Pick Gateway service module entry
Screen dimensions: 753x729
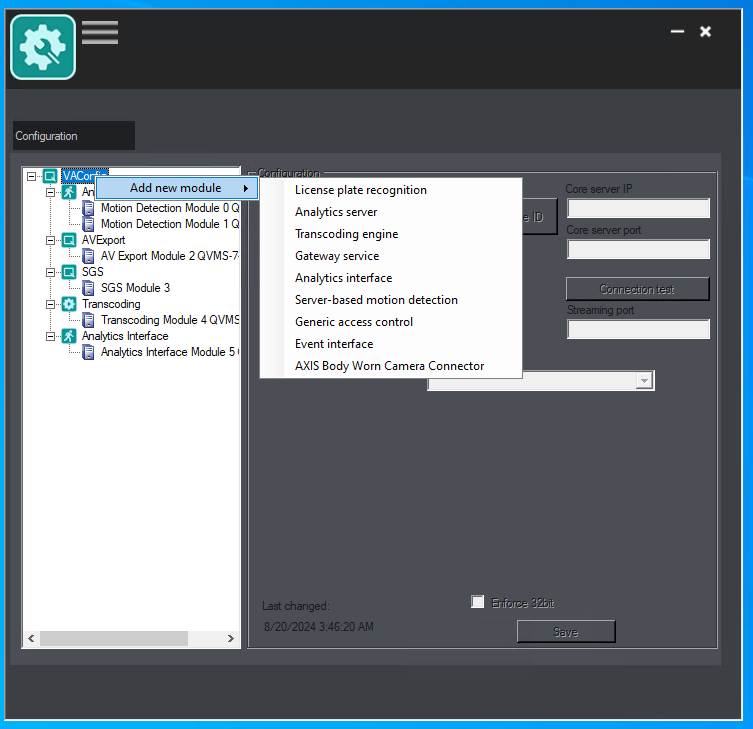pyautogui.click(x=337, y=256)
